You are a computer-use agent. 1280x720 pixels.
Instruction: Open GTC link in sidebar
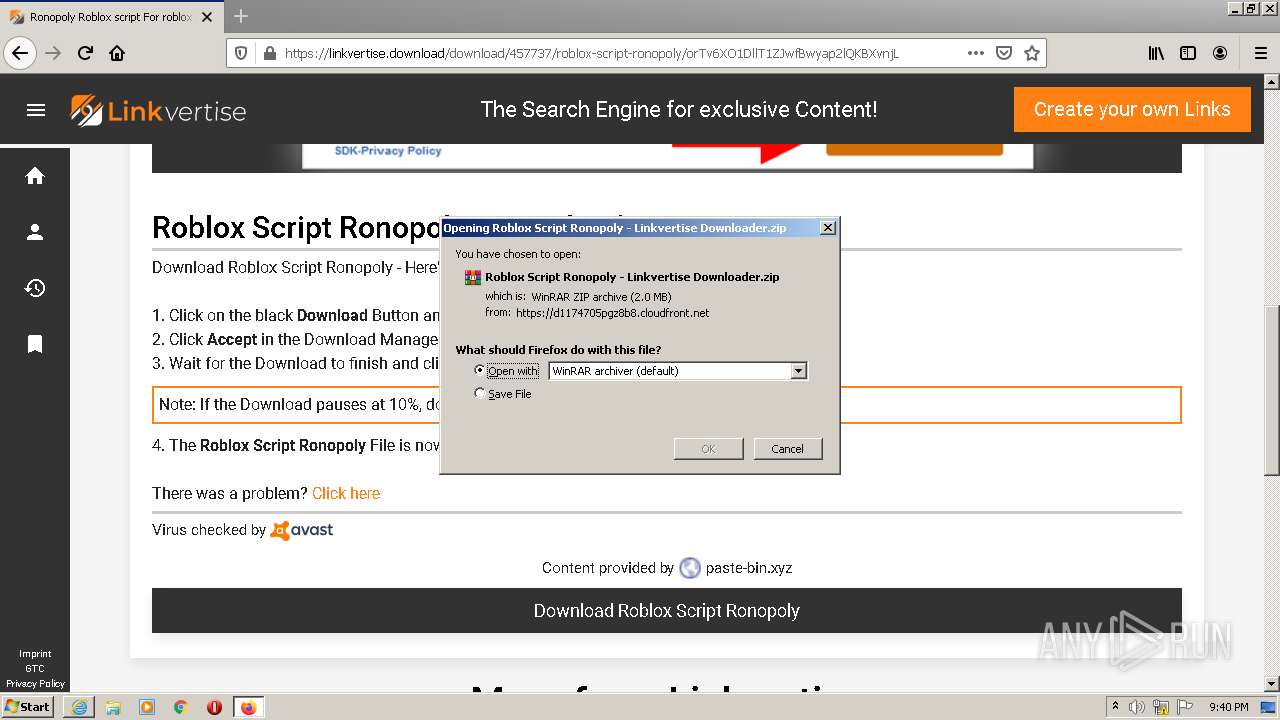tap(35, 669)
